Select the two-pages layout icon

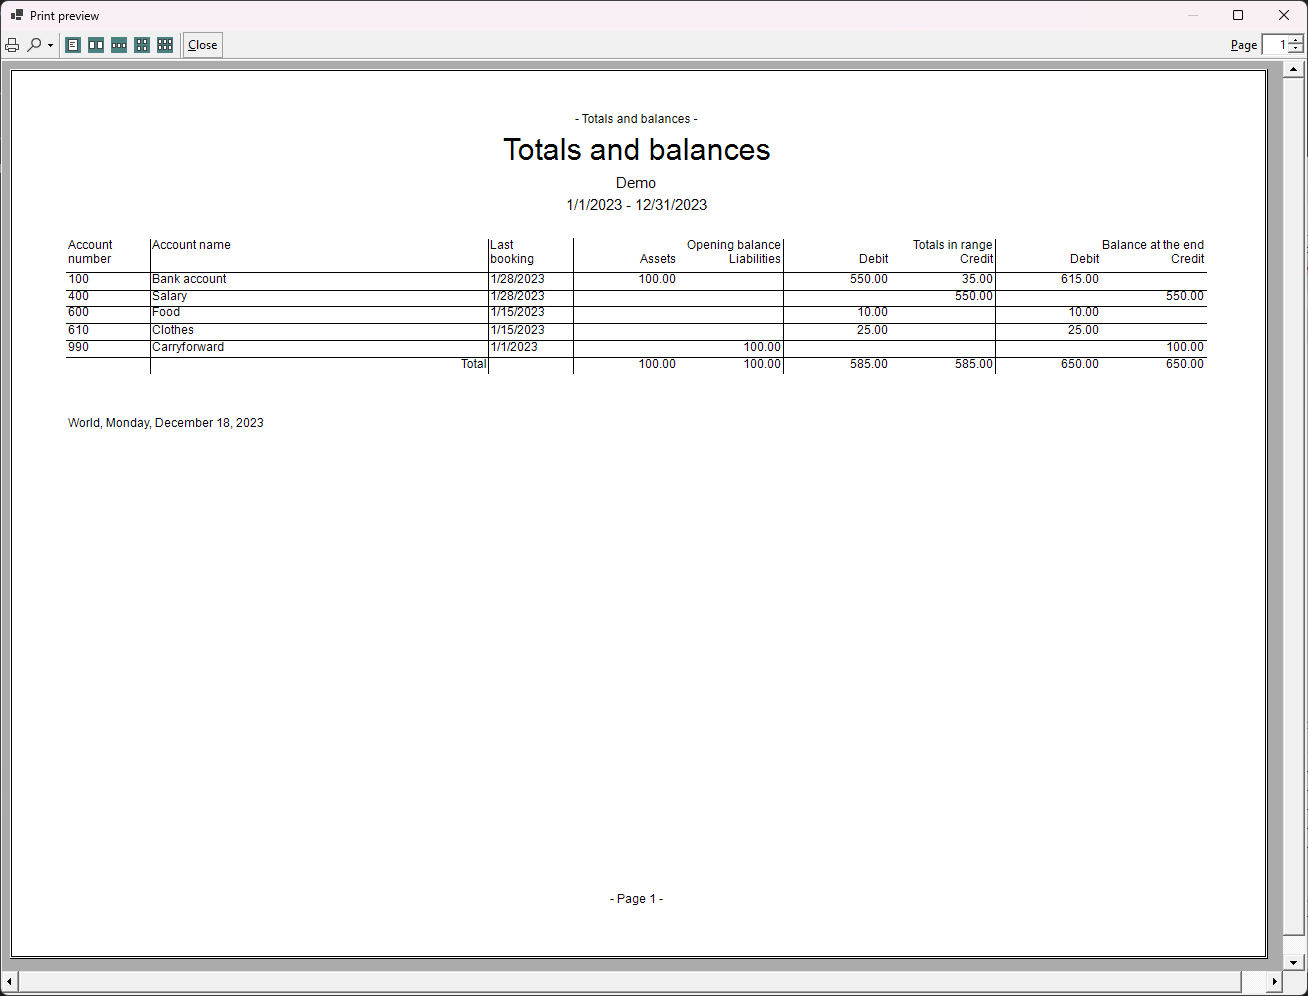click(96, 45)
